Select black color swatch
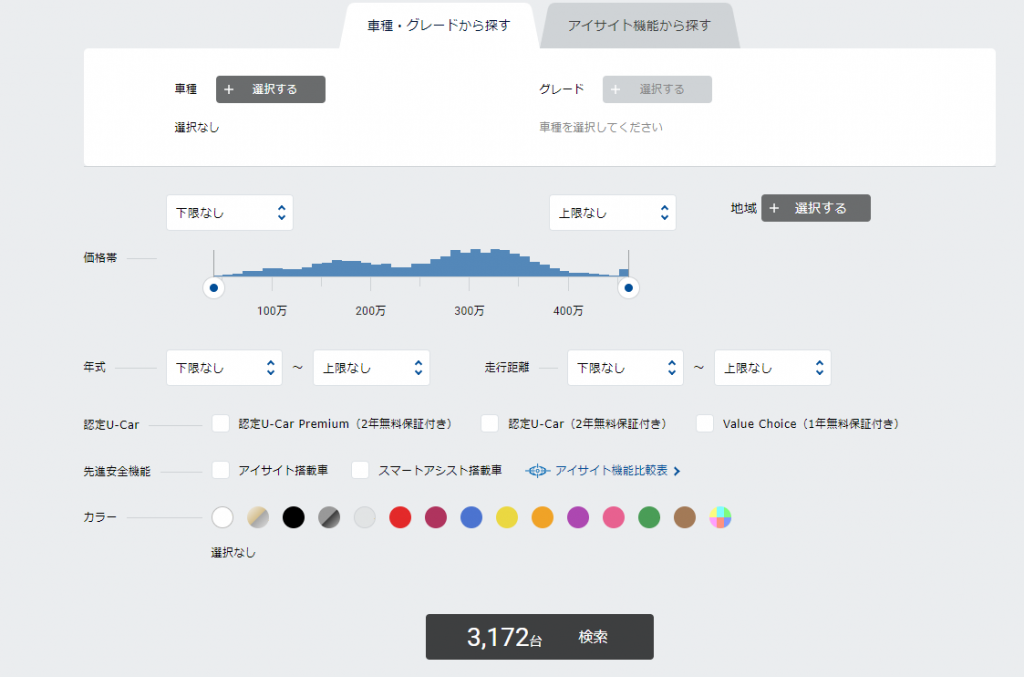Screen dimensions: 1024x677 point(293,518)
